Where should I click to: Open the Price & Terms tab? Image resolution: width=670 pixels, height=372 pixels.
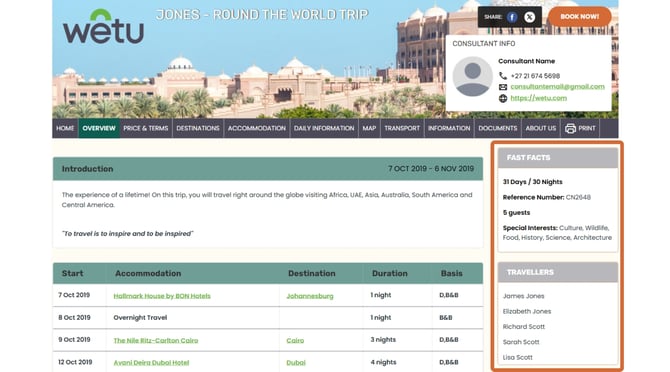pos(146,128)
